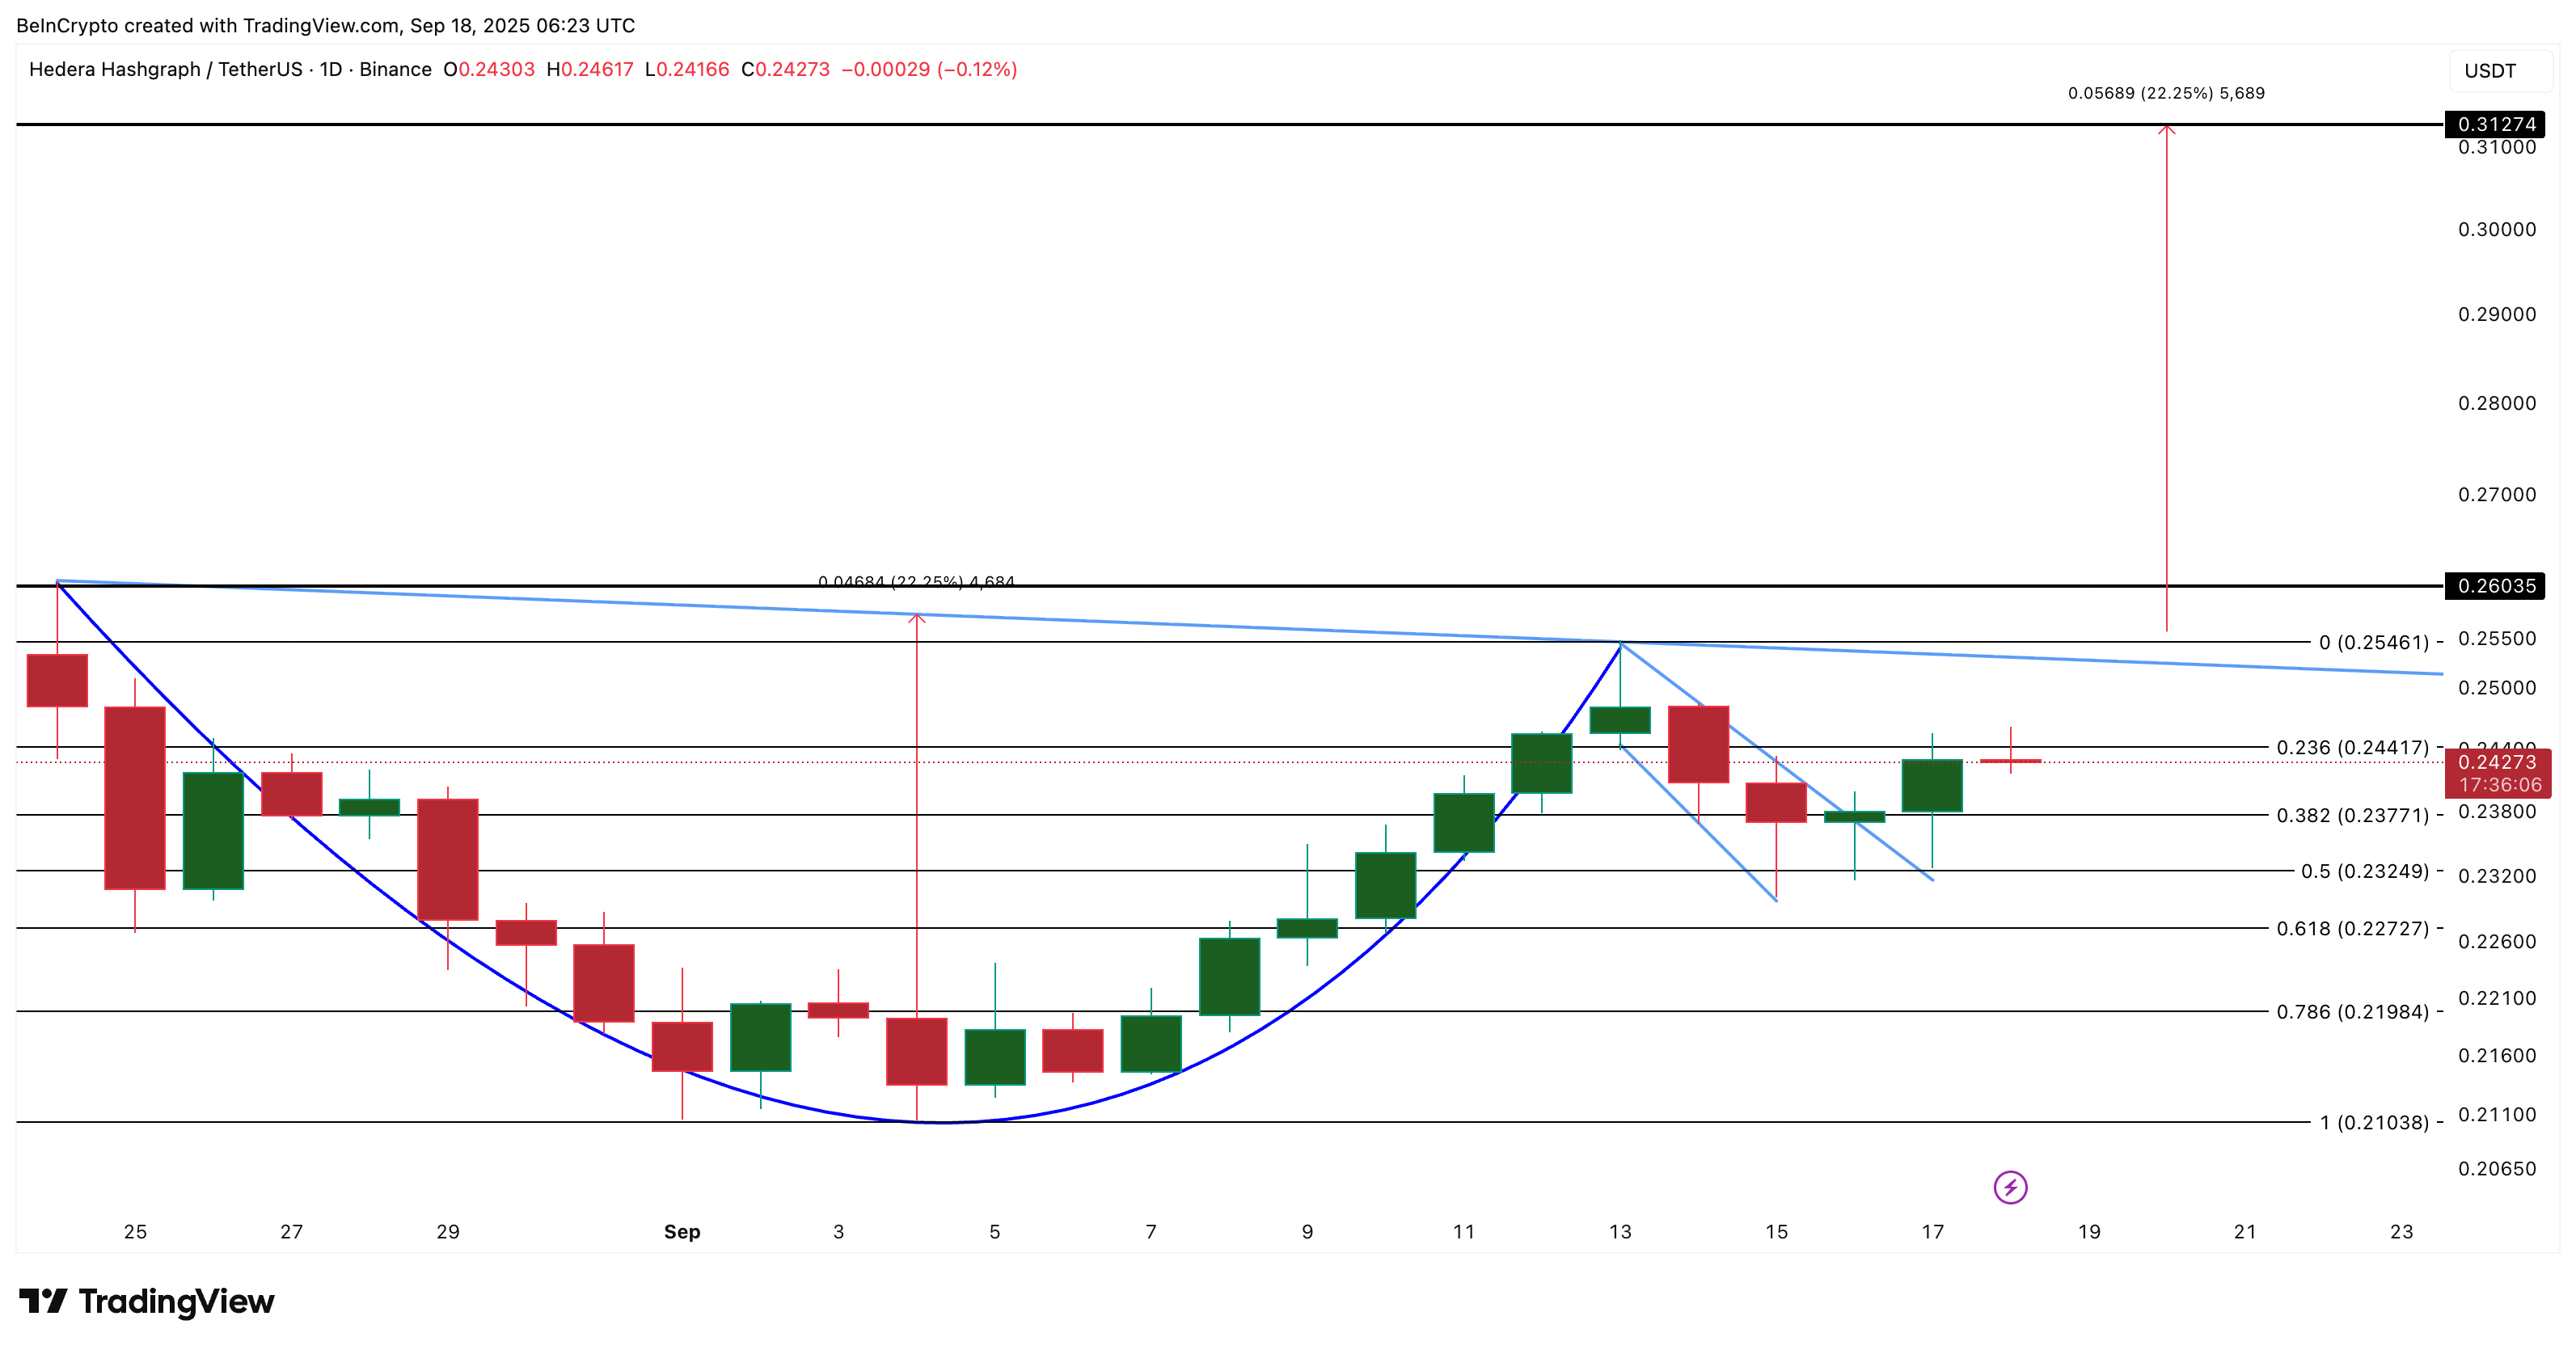Select the 1 (0.21038) Fibonacci base label
2576x1350 pixels.
(x=2374, y=1122)
